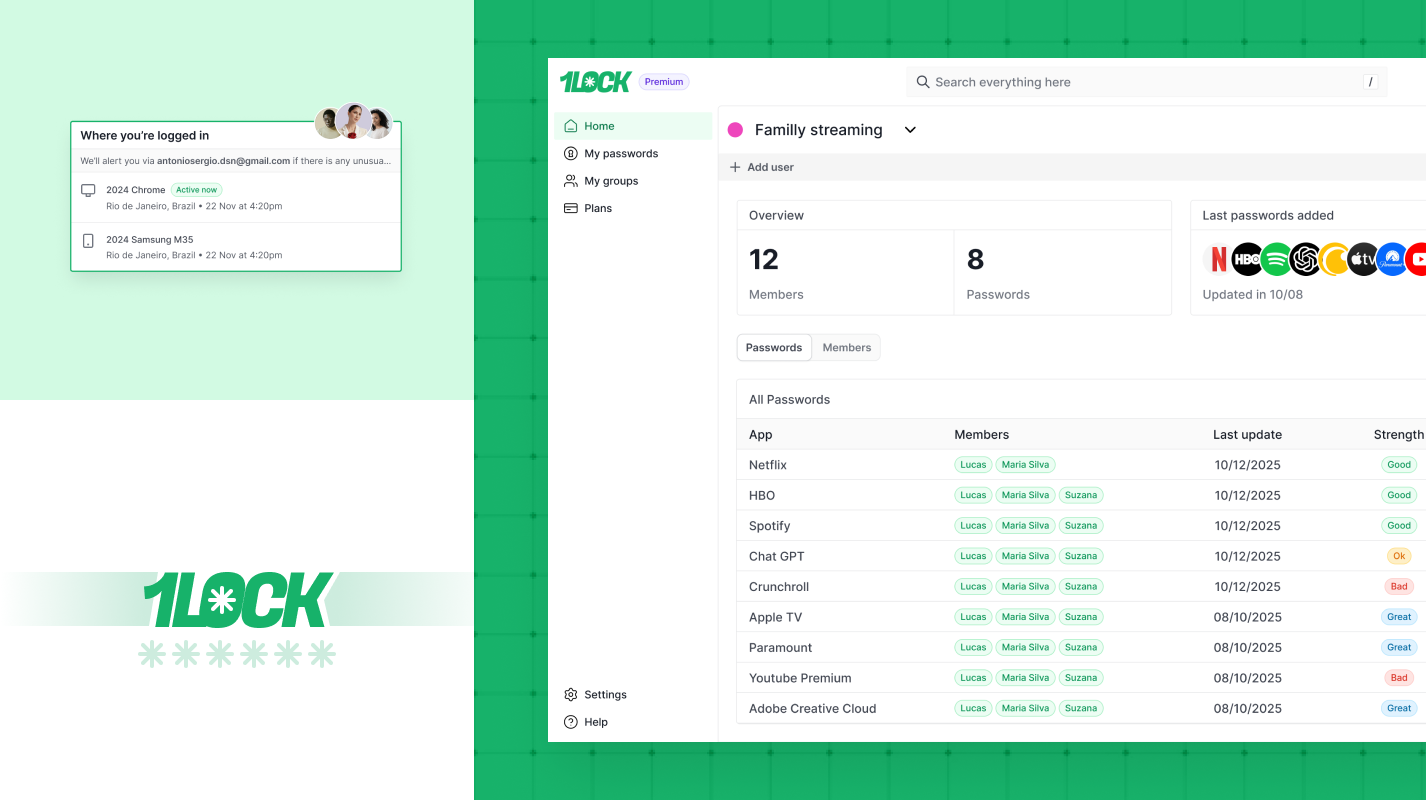Viewport: 1426px width, 800px height.
Task: Select the My groups people icon
Action: pyautogui.click(x=571, y=181)
